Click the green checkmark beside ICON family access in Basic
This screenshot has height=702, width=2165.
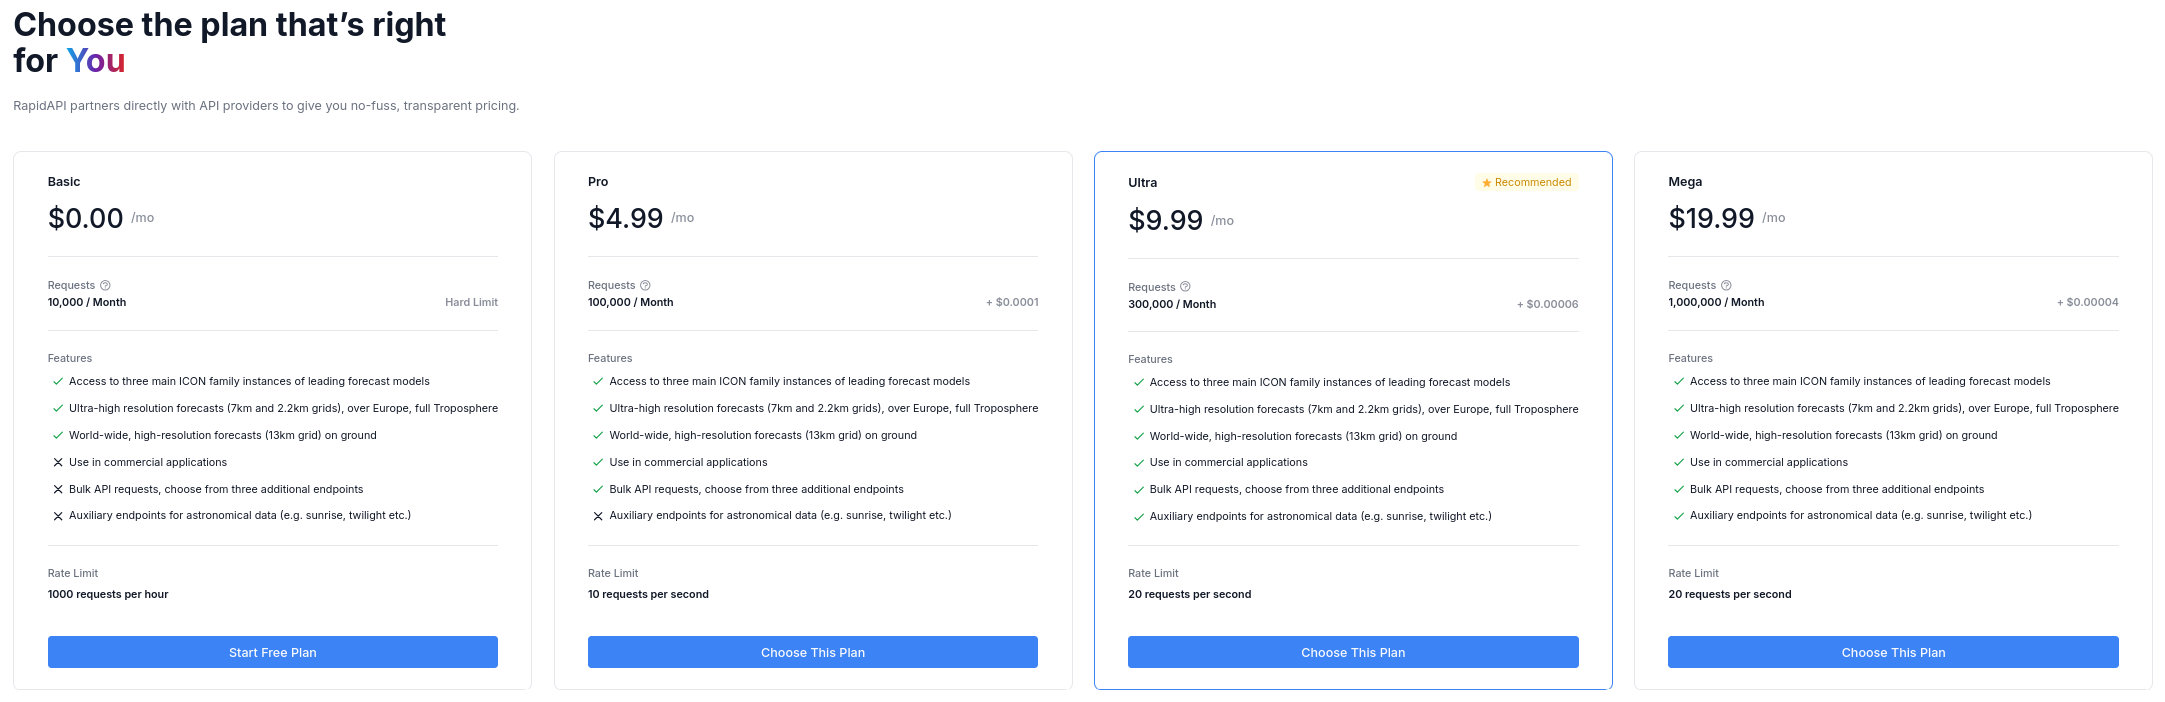[58, 381]
